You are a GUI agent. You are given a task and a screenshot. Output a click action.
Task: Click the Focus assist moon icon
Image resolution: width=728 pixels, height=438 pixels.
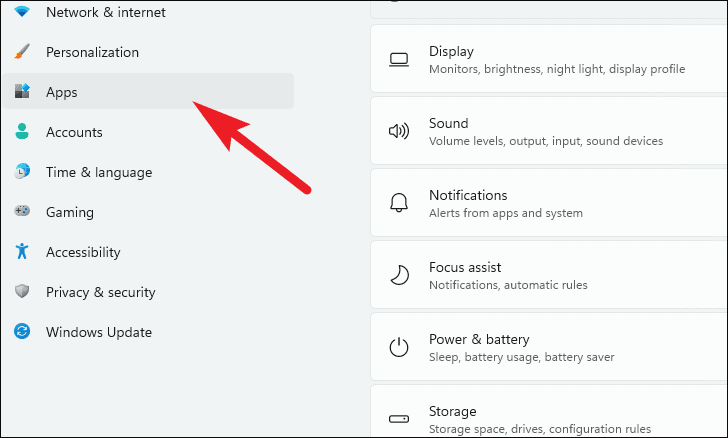(399, 275)
